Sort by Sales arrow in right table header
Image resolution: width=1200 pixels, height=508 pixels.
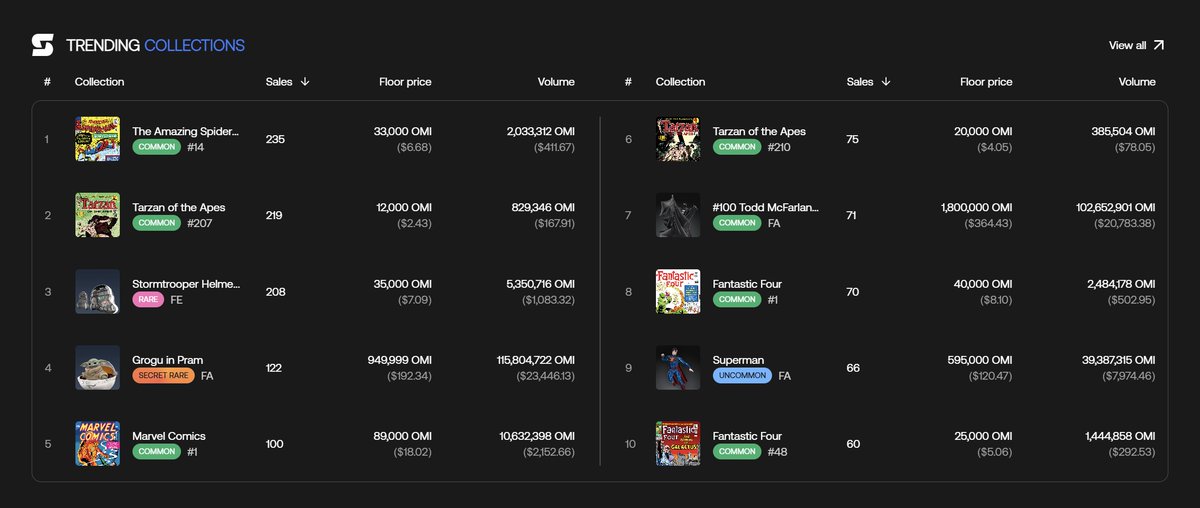tap(886, 82)
